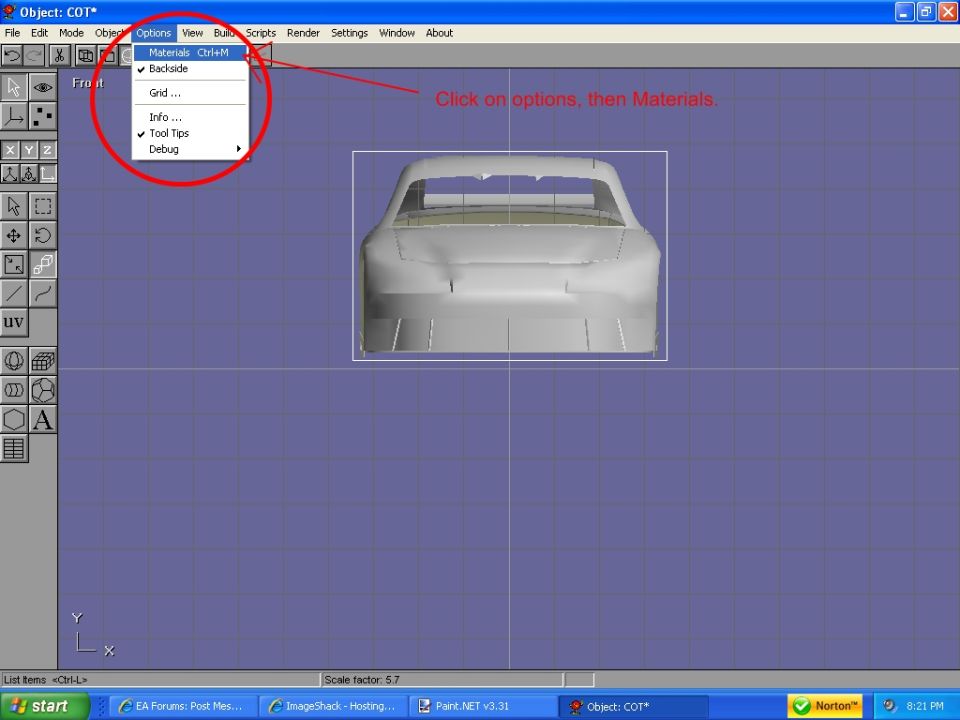Image resolution: width=960 pixels, height=720 pixels.
Task: Choose object coordinate system icon
Action: tap(29, 174)
